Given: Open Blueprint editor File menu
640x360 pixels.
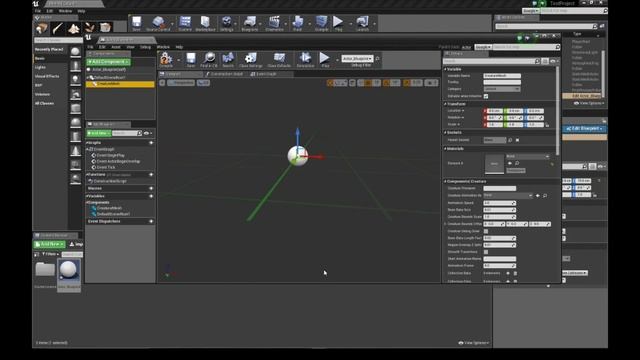Looking at the screenshot, I should coord(90,47).
